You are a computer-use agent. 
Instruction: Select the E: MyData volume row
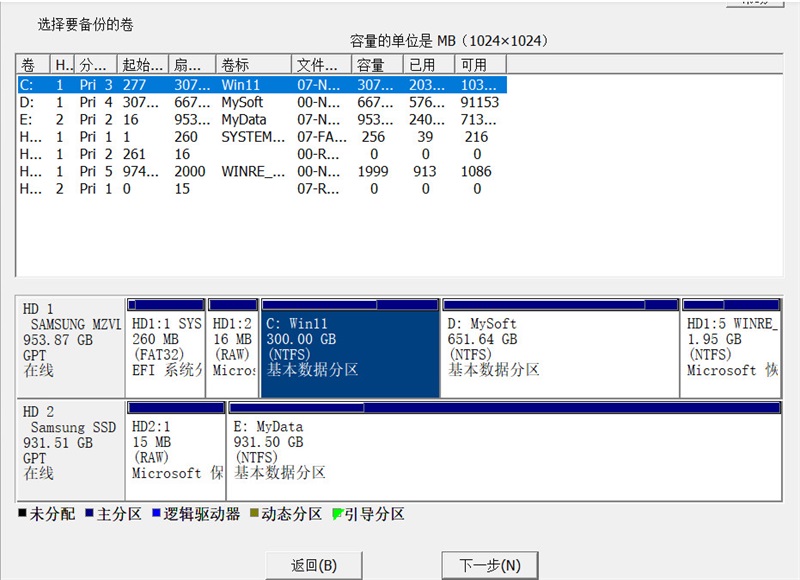(x=262, y=119)
